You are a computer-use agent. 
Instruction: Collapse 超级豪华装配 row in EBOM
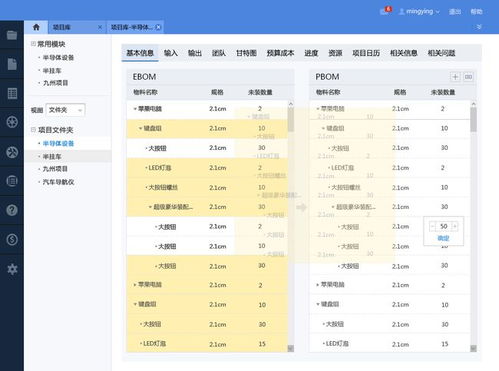click(x=150, y=207)
